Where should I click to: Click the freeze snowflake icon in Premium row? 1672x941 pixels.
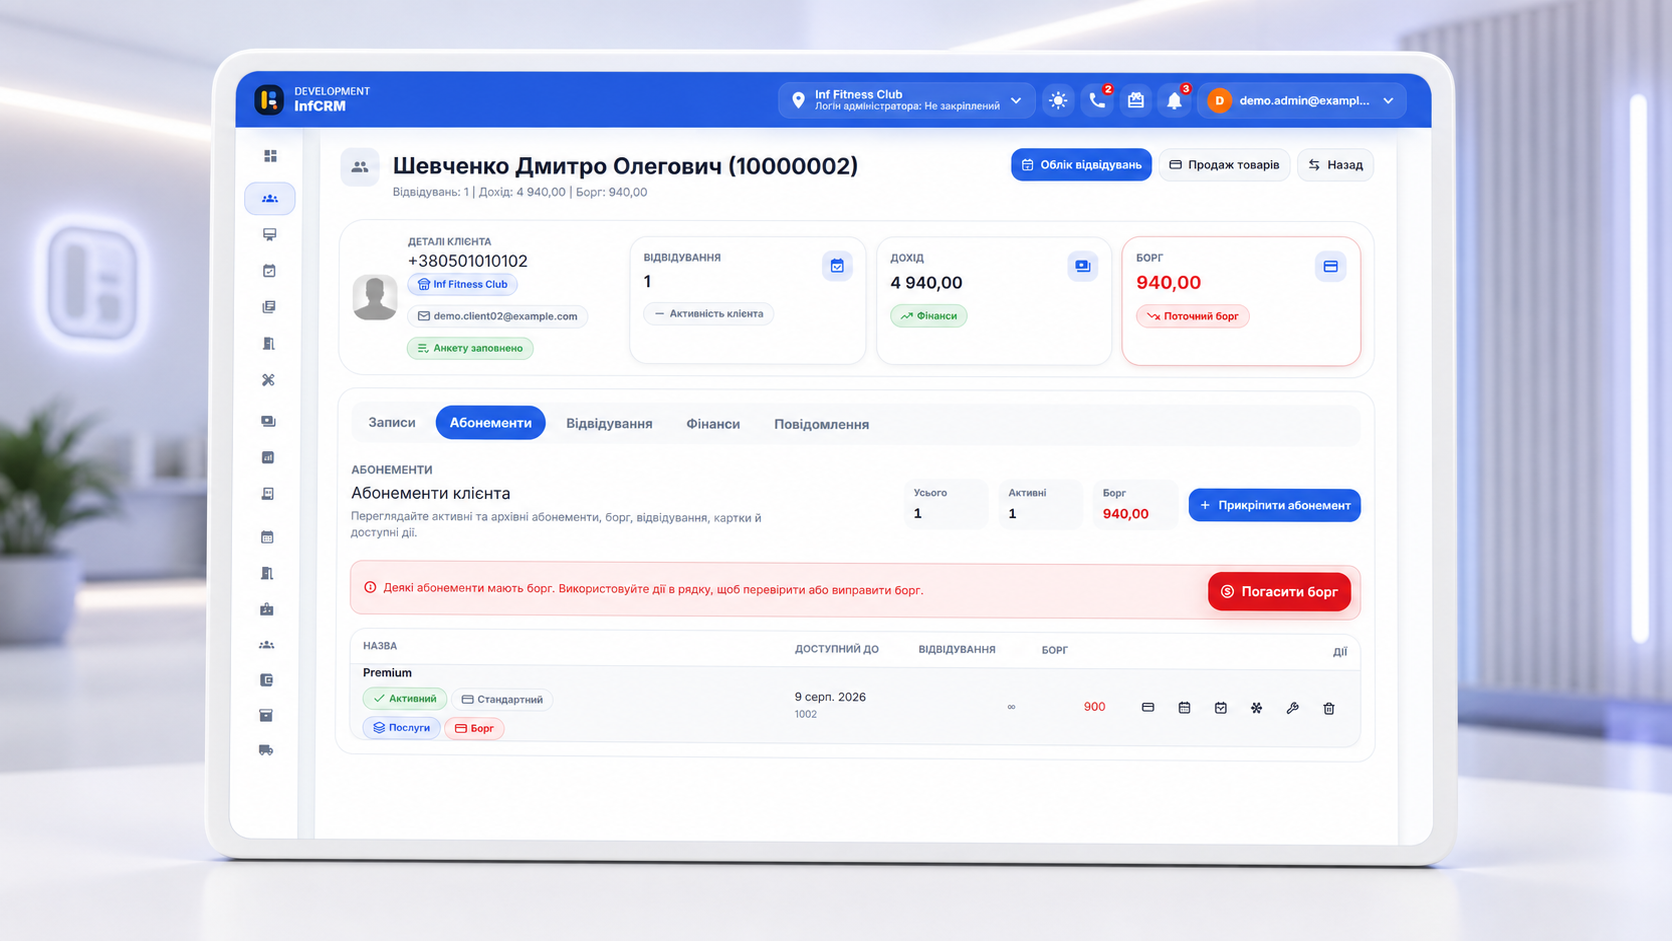click(1256, 708)
